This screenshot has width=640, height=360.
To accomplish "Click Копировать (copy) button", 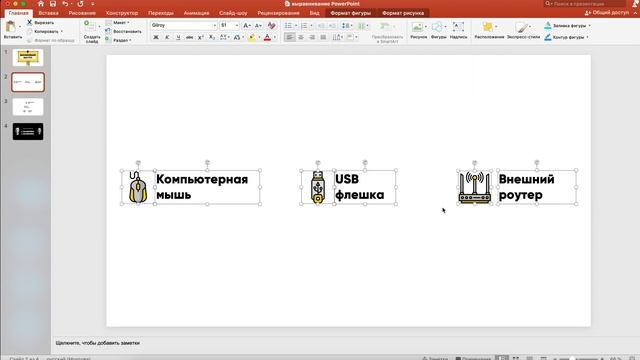I will click(43, 31).
